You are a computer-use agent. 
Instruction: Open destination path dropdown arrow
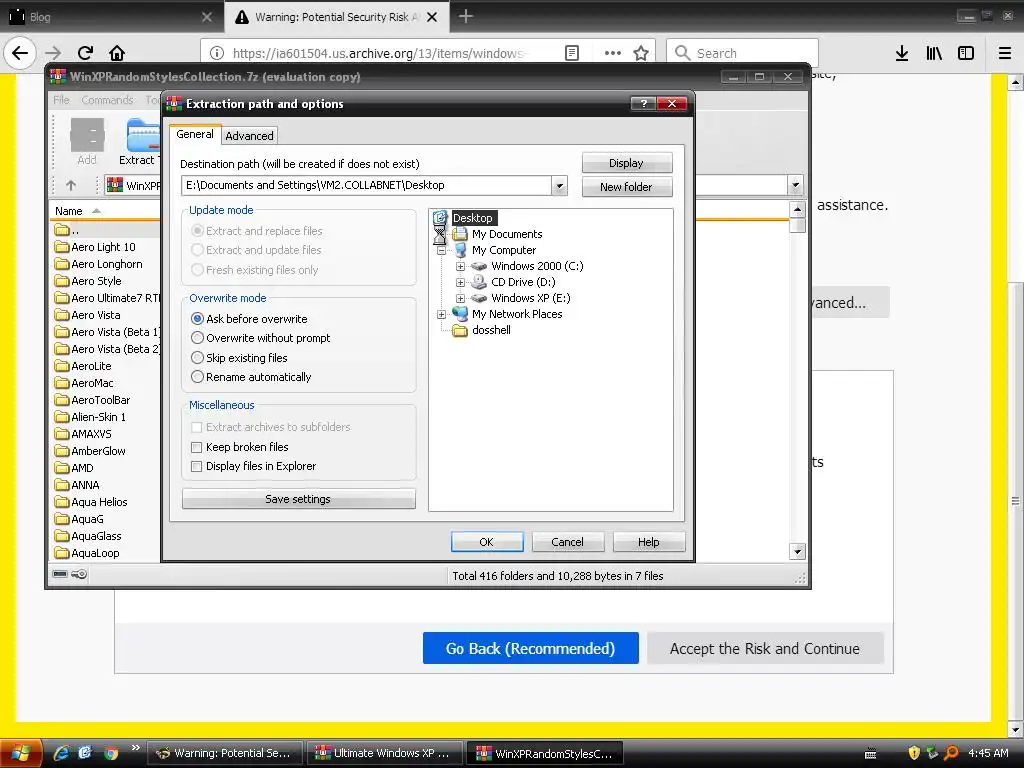click(559, 185)
